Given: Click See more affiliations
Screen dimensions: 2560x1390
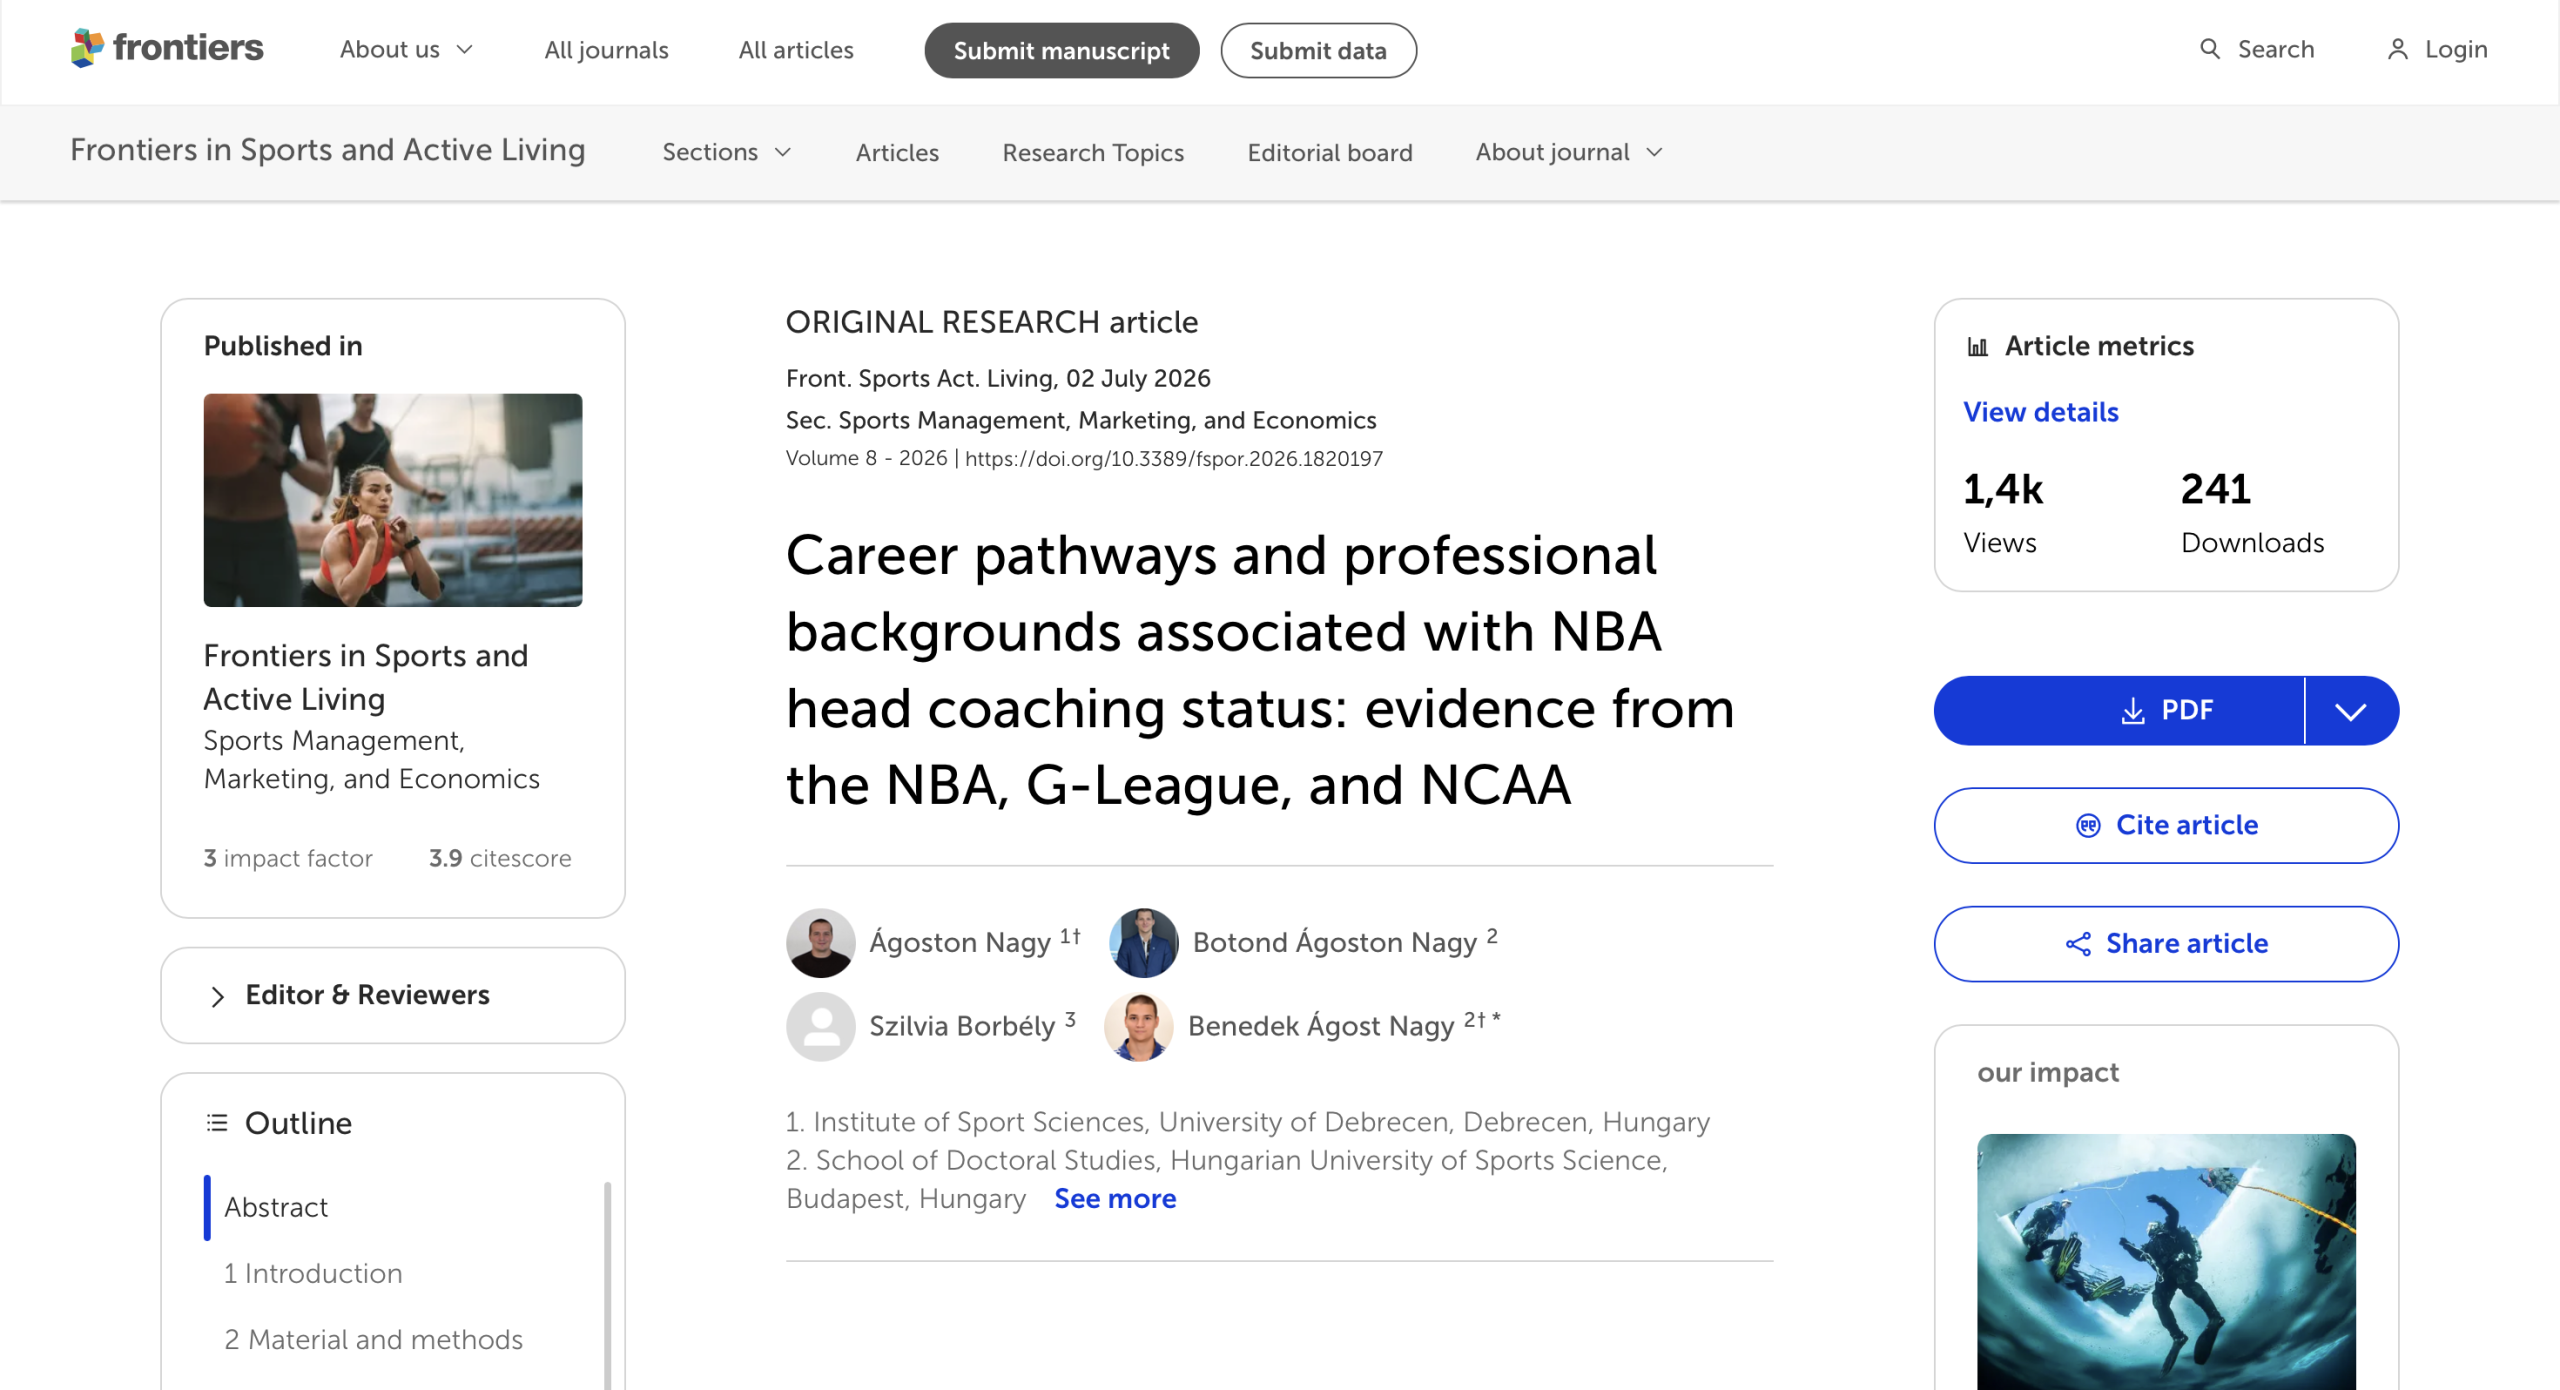Looking at the screenshot, I should [x=1115, y=1199].
